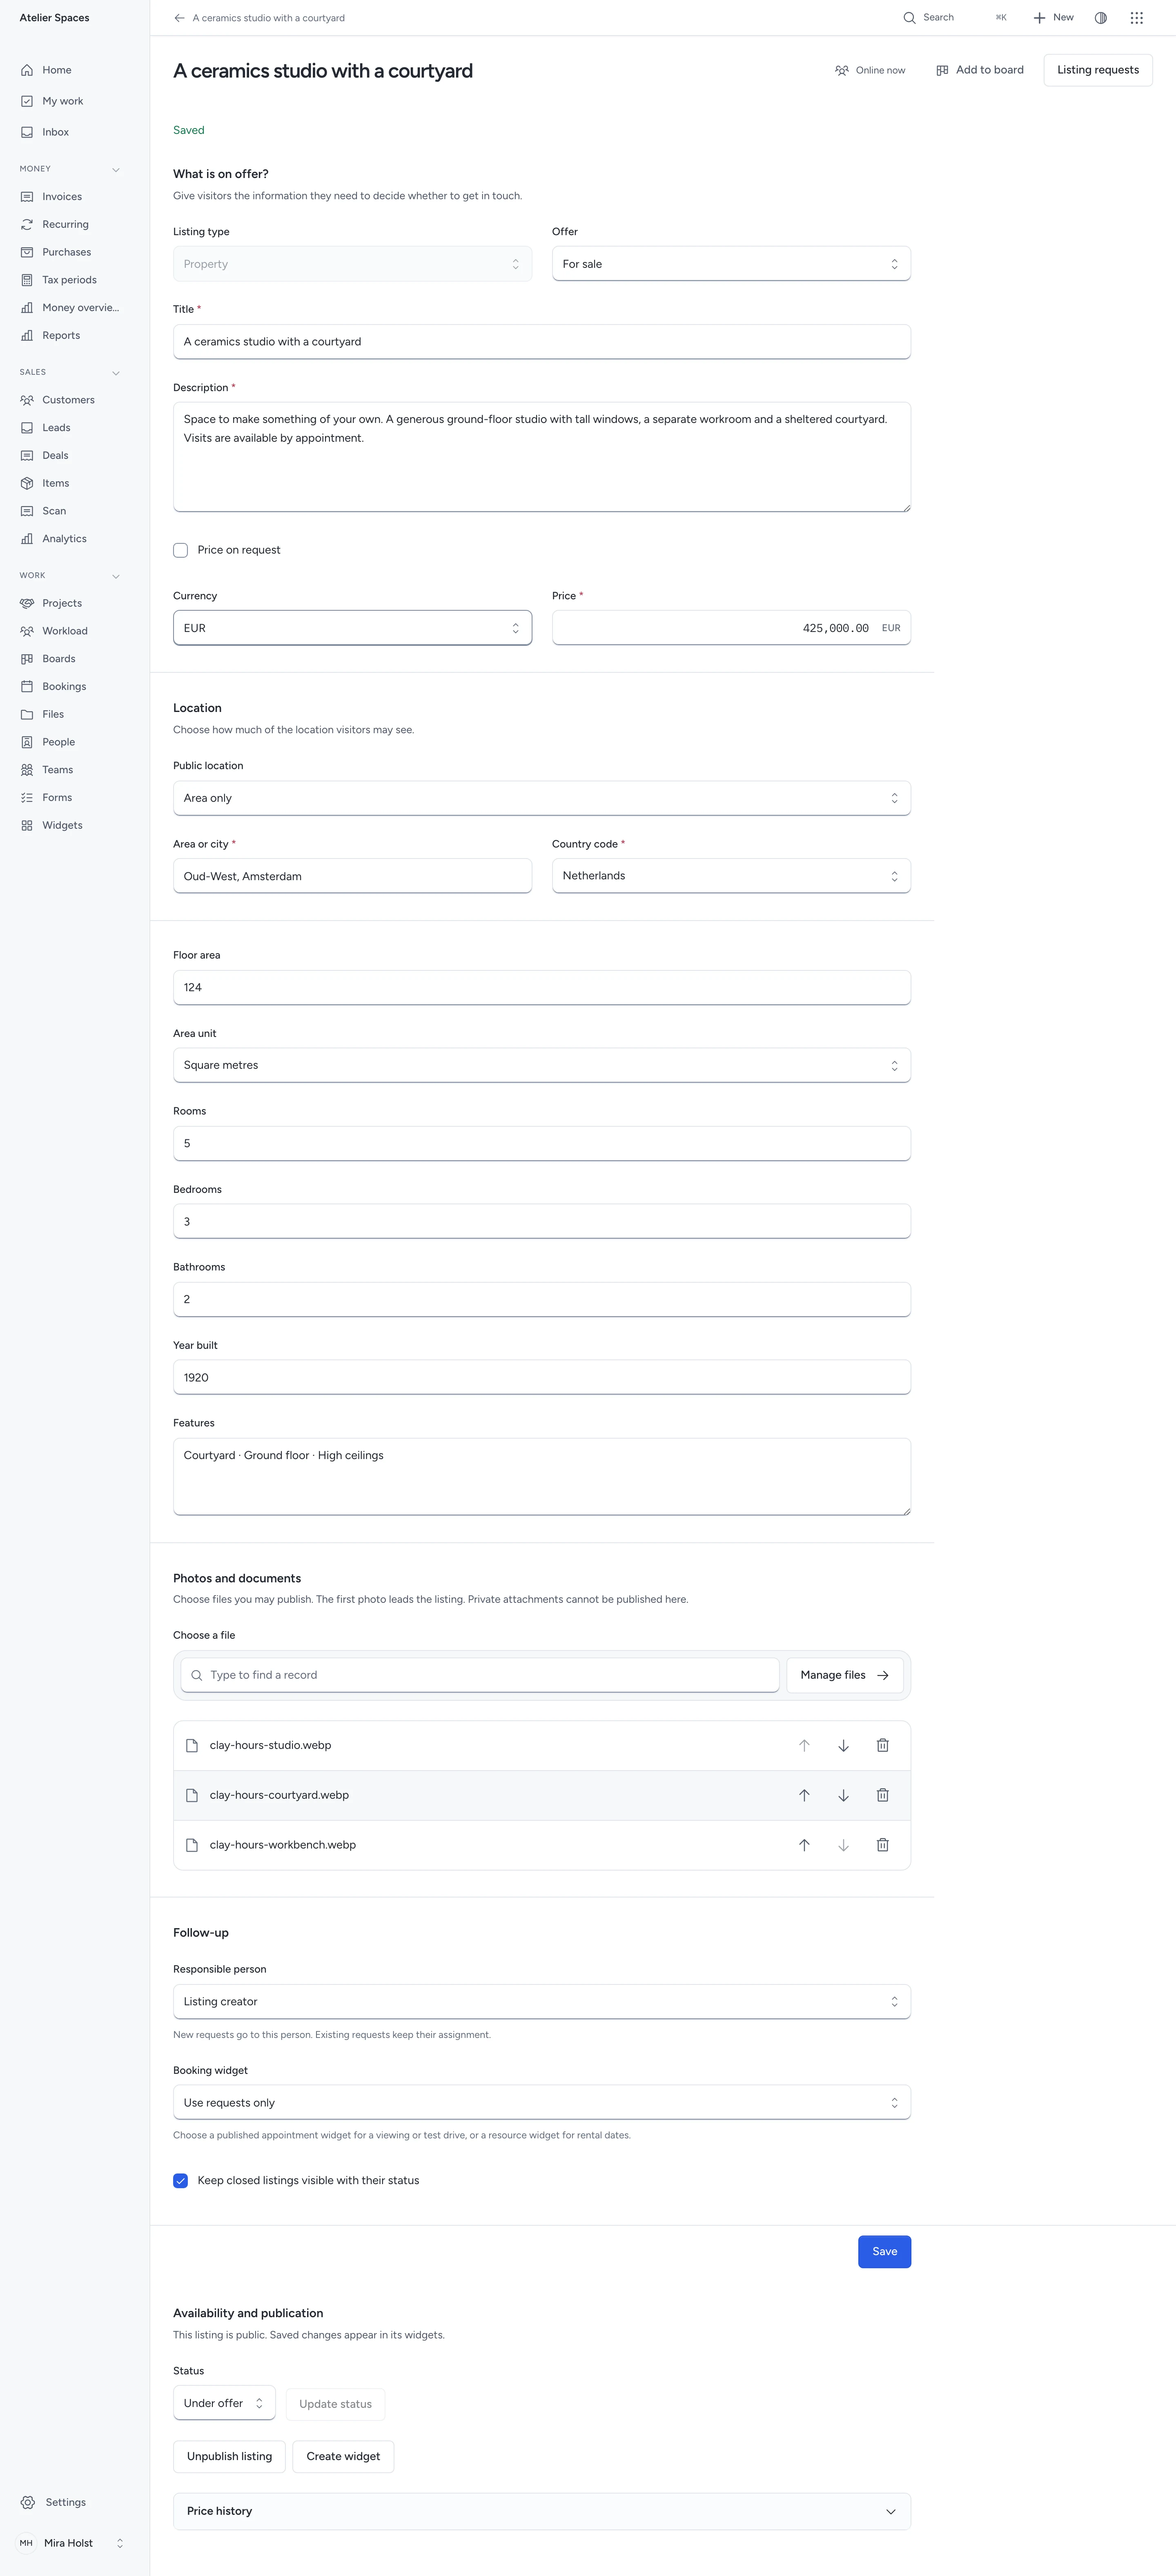This screenshot has width=1176, height=2576.
Task: Click the blue Save button
Action: (x=884, y=2251)
